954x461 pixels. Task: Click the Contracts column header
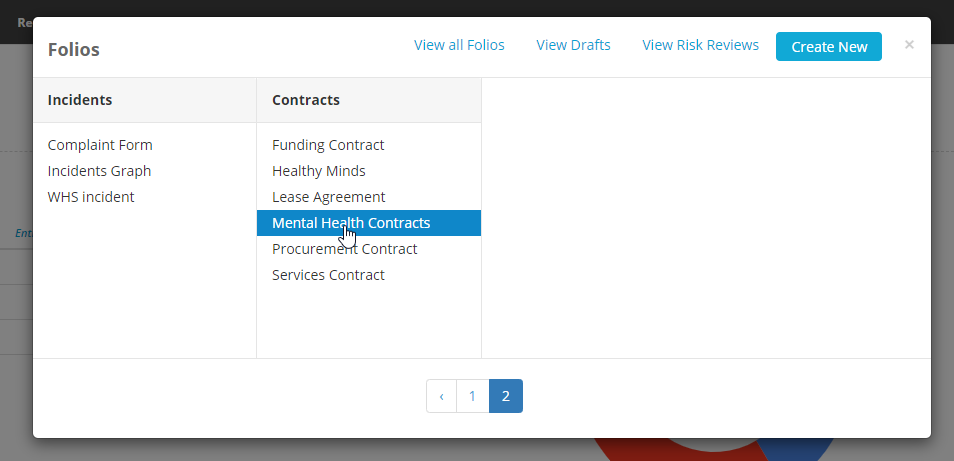point(306,100)
